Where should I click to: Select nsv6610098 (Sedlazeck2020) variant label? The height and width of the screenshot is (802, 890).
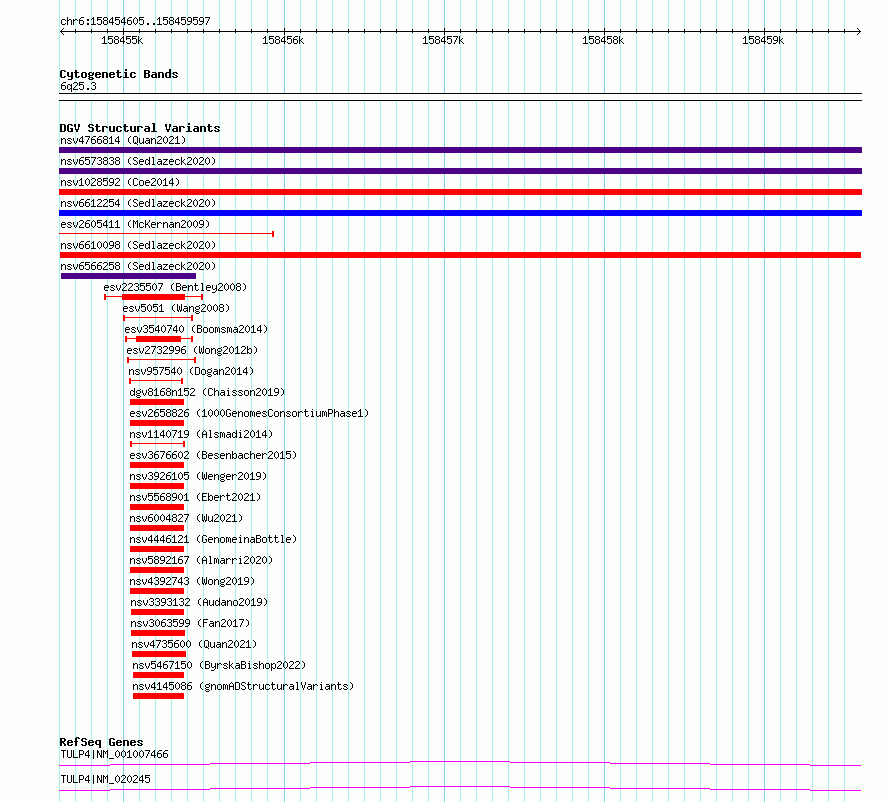(138, 245)
